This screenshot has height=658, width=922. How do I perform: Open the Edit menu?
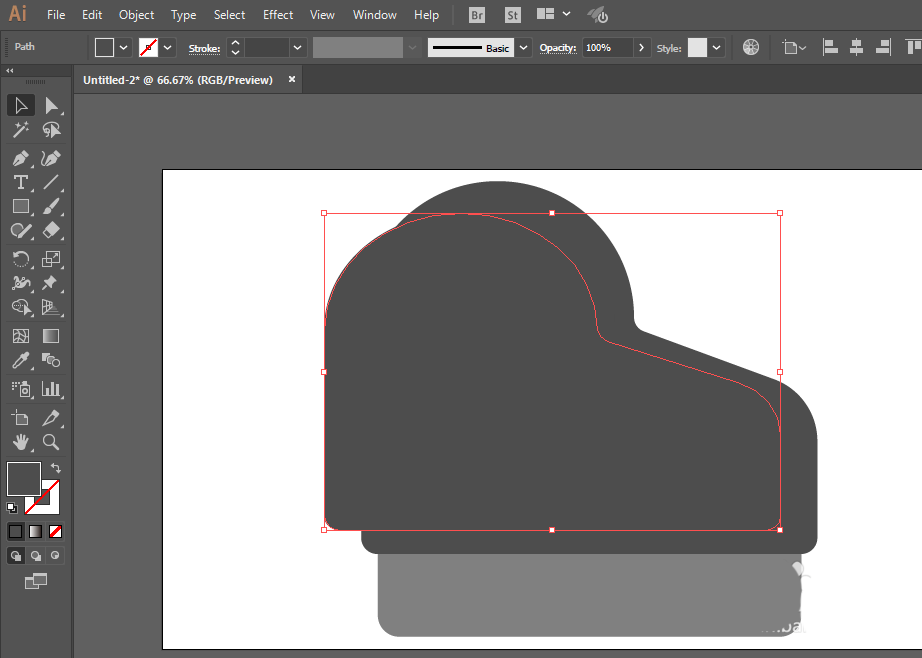point(92,15)
